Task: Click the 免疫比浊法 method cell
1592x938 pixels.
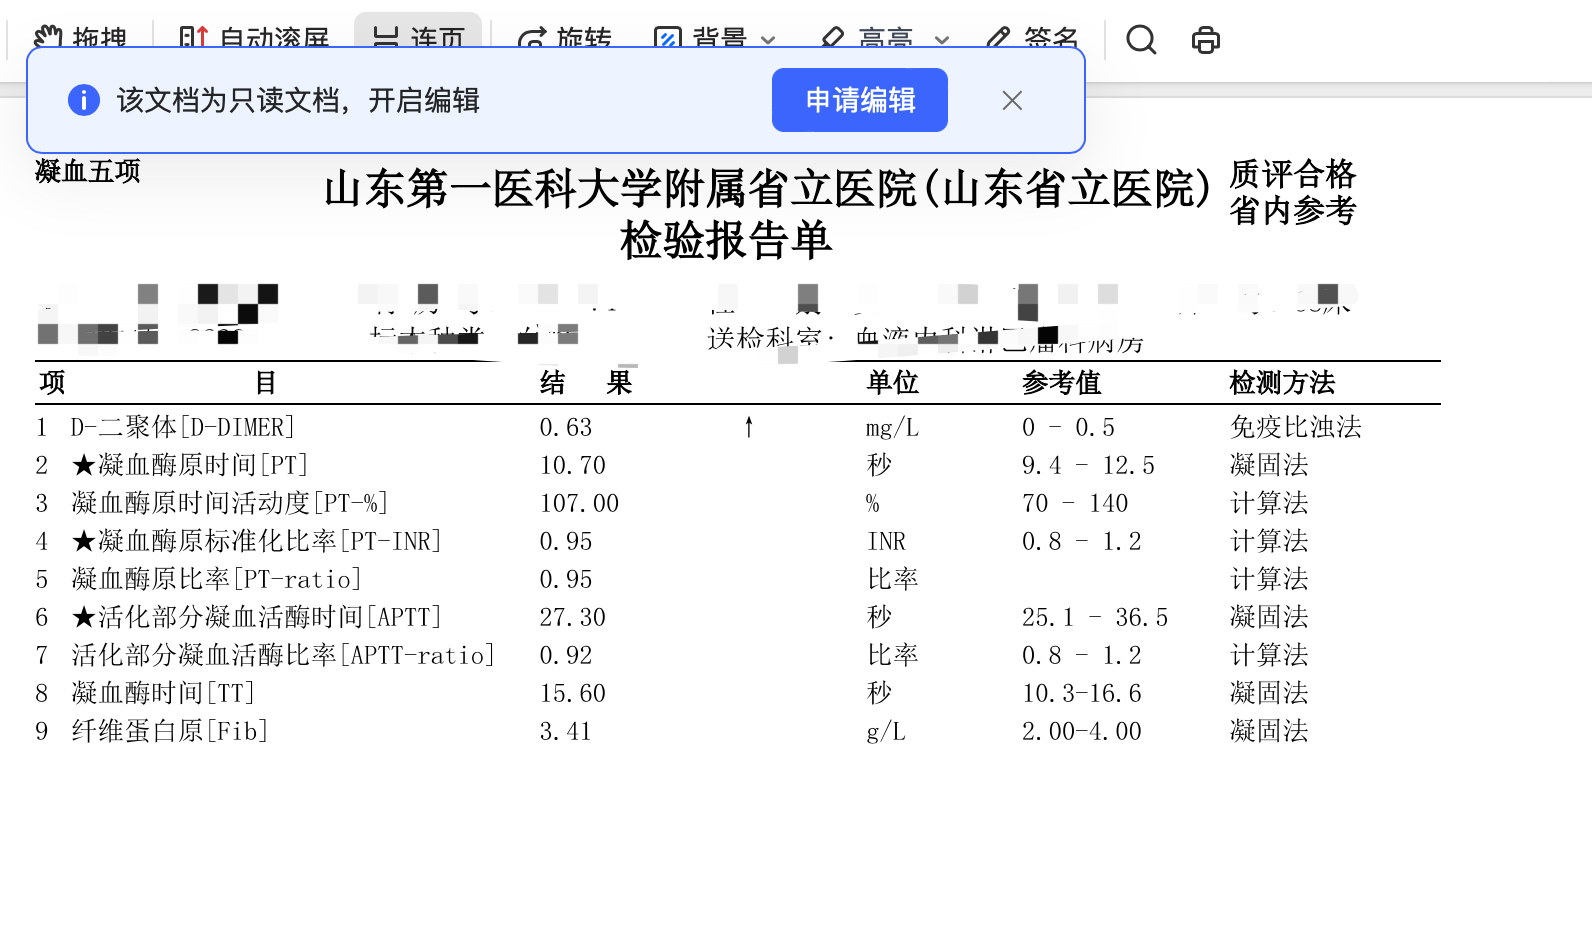Action: pyautogui.click(x=1296, y=427)
